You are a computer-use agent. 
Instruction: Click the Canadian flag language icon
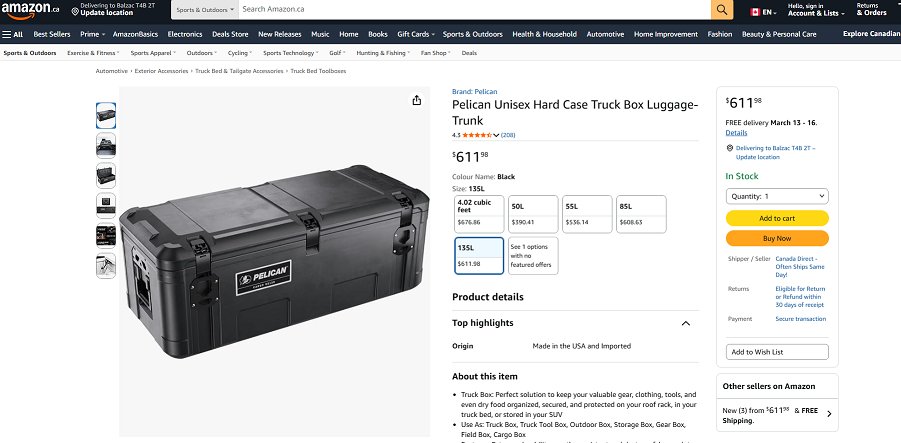click(x=755, y=12)
